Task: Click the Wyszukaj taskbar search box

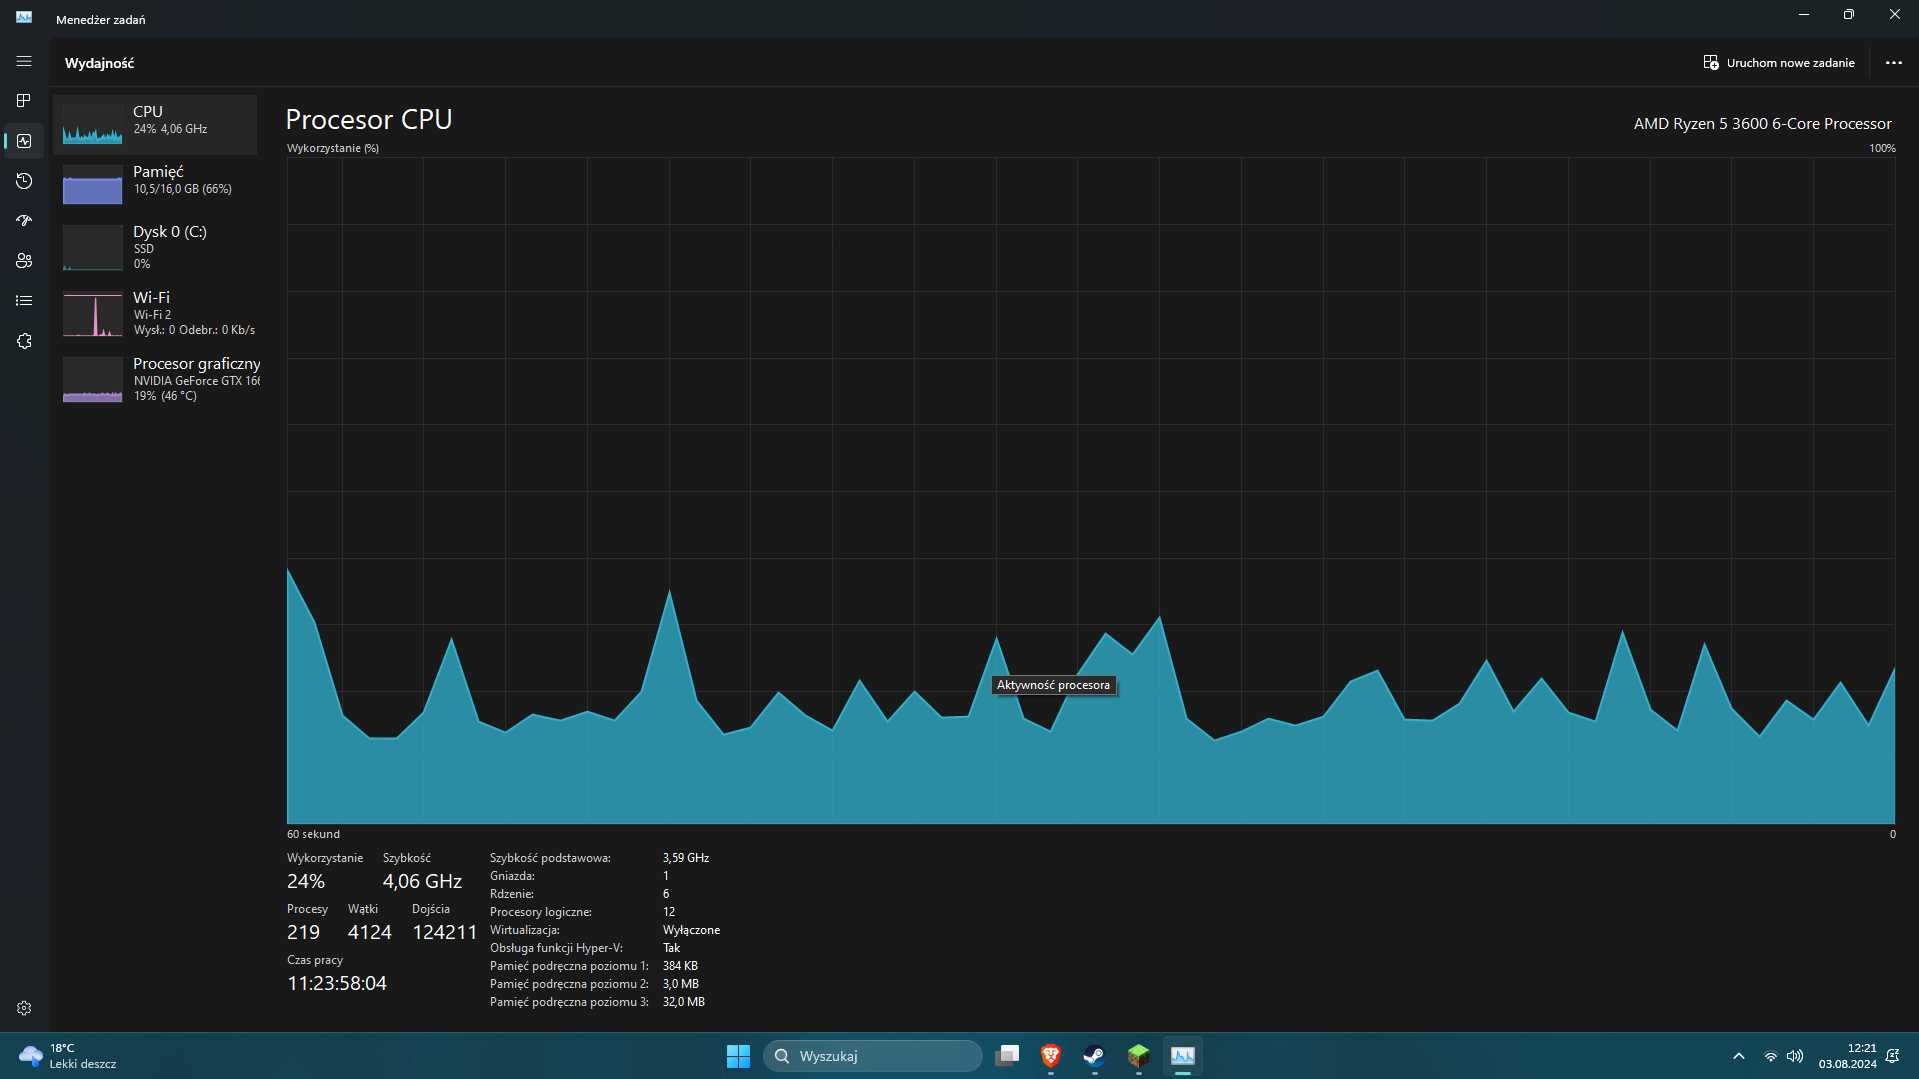Action: point(873,1056)
